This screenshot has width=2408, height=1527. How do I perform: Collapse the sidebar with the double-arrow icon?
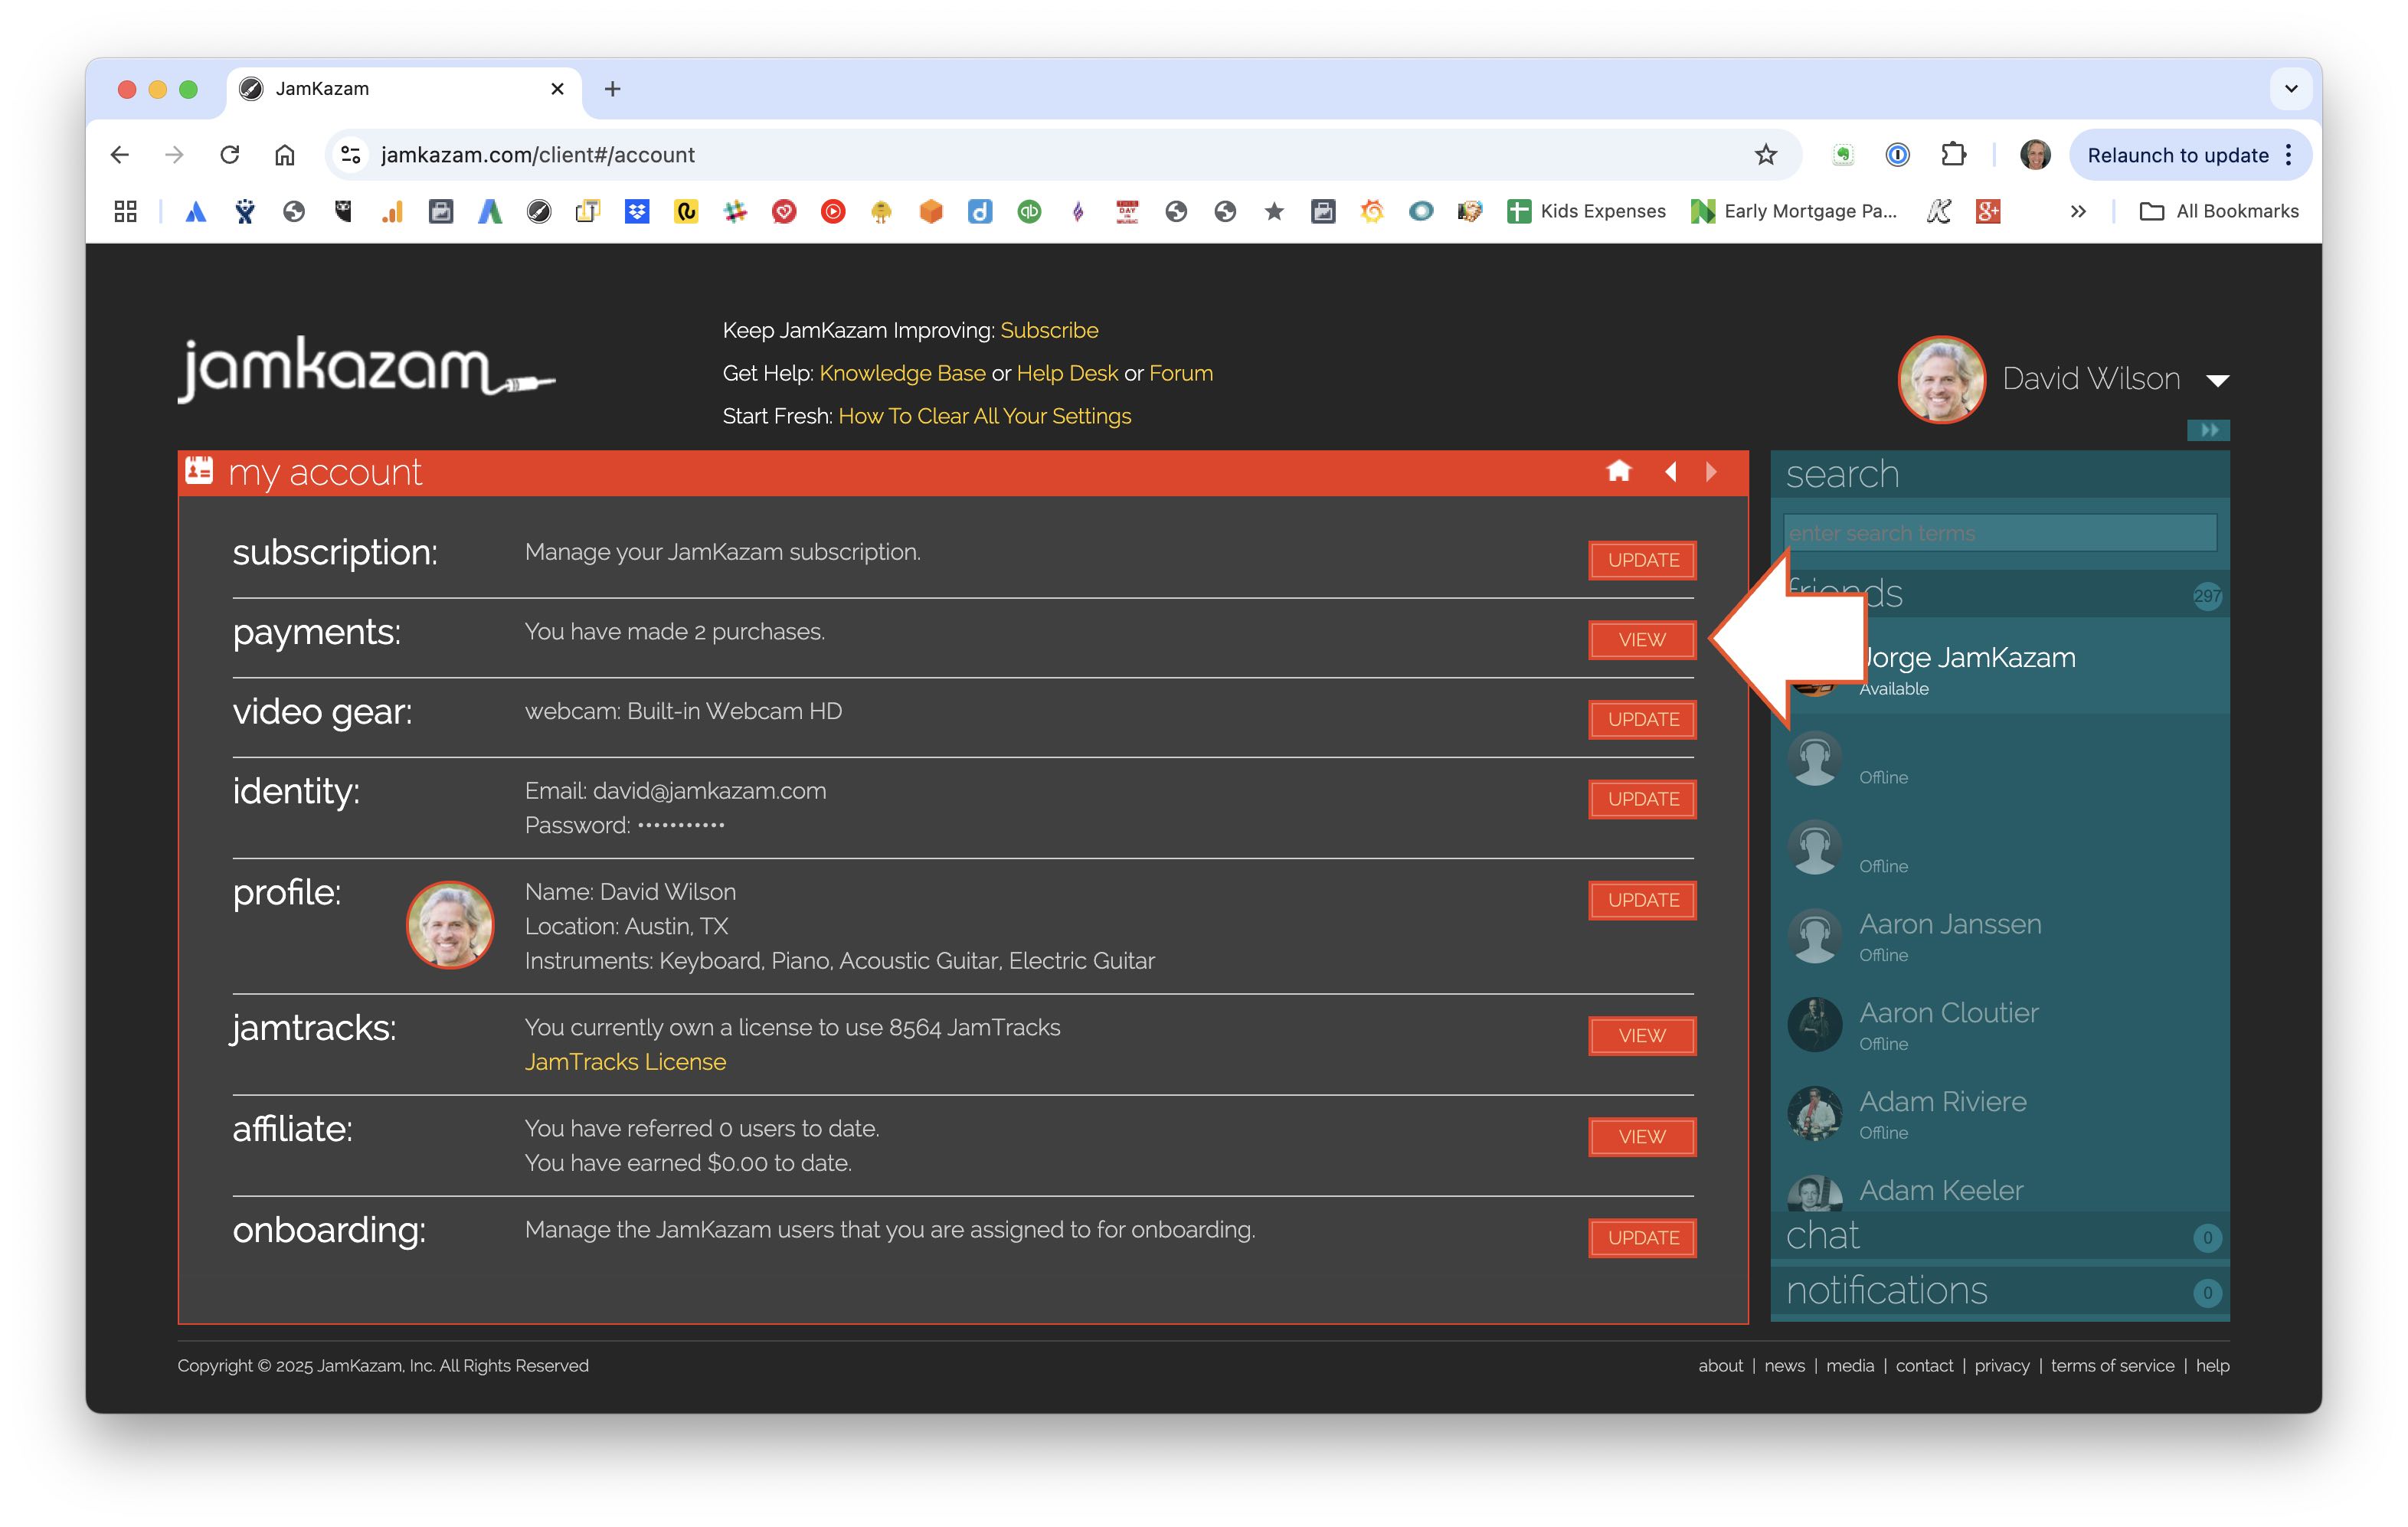(2207, 430)
